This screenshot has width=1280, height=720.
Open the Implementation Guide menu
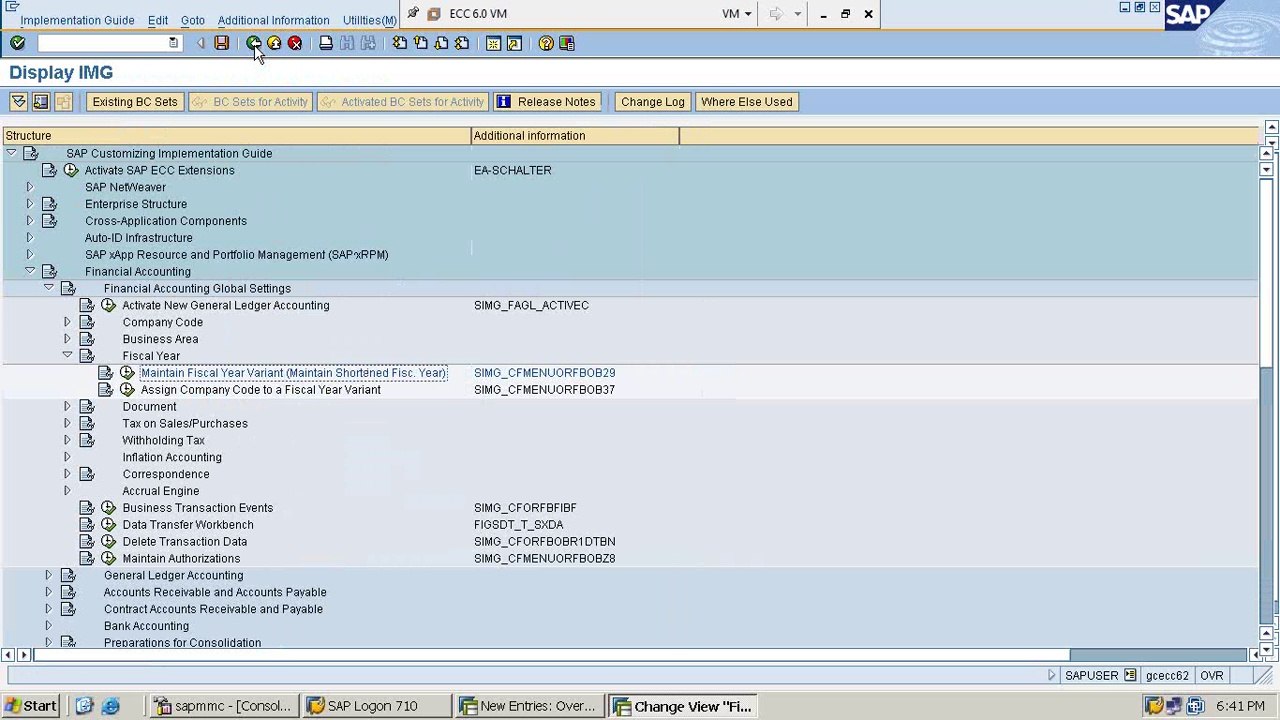pos(77,20)
